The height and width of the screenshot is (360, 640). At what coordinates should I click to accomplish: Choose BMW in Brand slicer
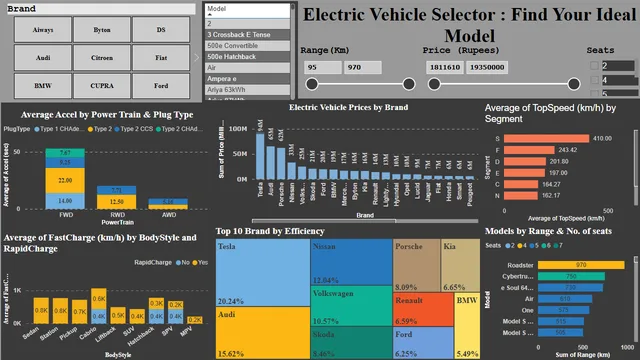point(43,86)
